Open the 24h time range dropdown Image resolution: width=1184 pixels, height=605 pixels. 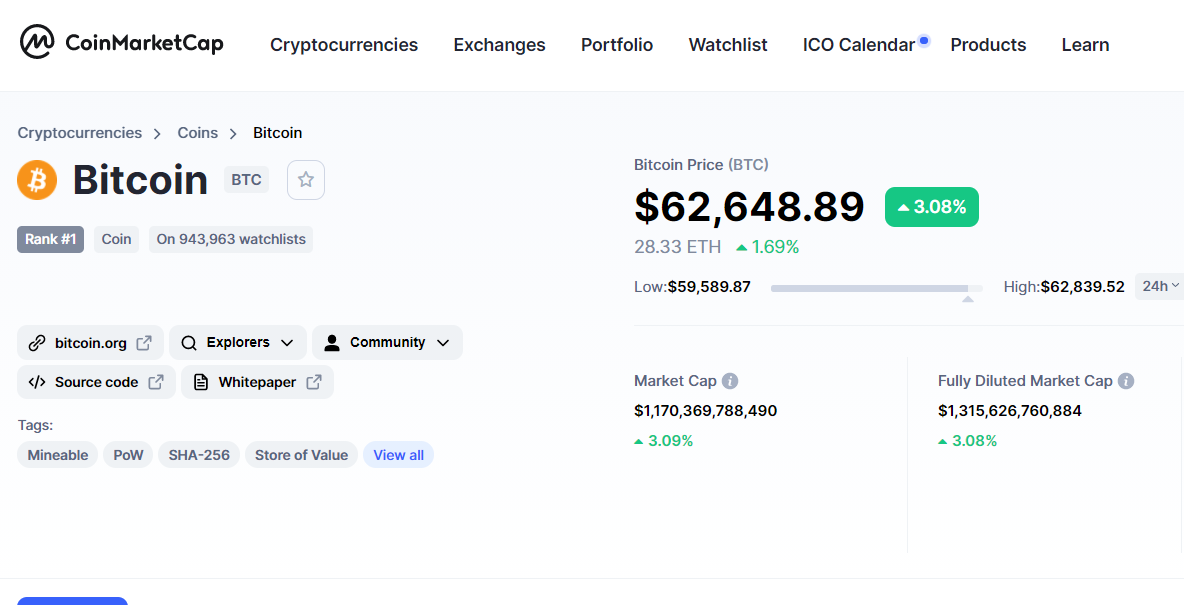pos(1160,286)
